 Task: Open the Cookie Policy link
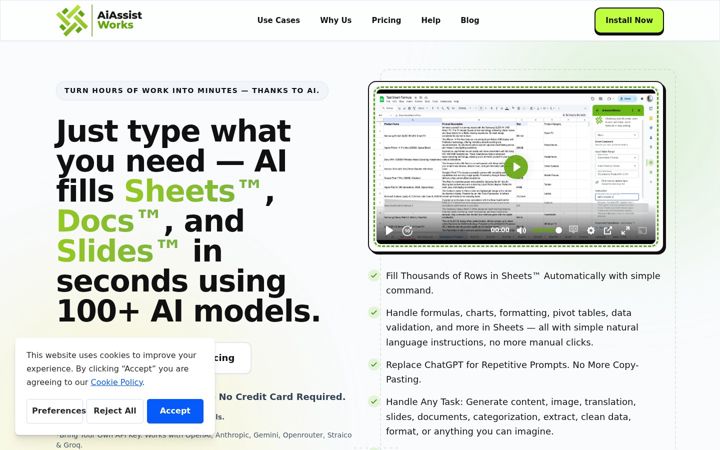pos(117,382)
